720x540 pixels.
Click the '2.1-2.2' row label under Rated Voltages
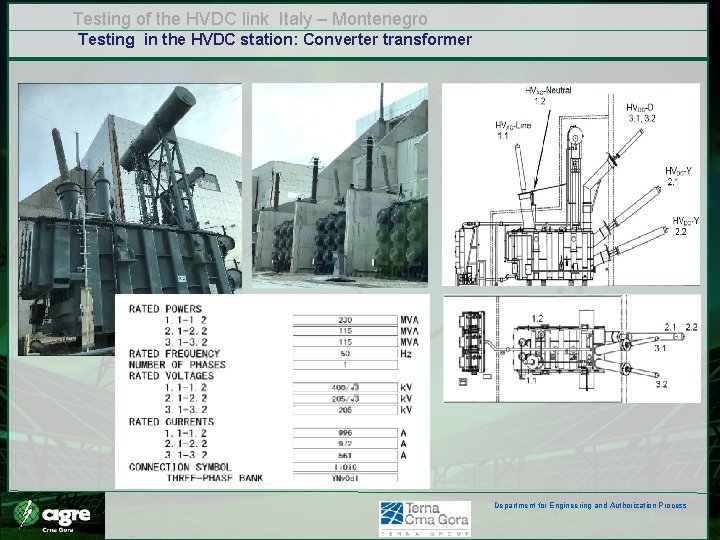click(186, 399)
